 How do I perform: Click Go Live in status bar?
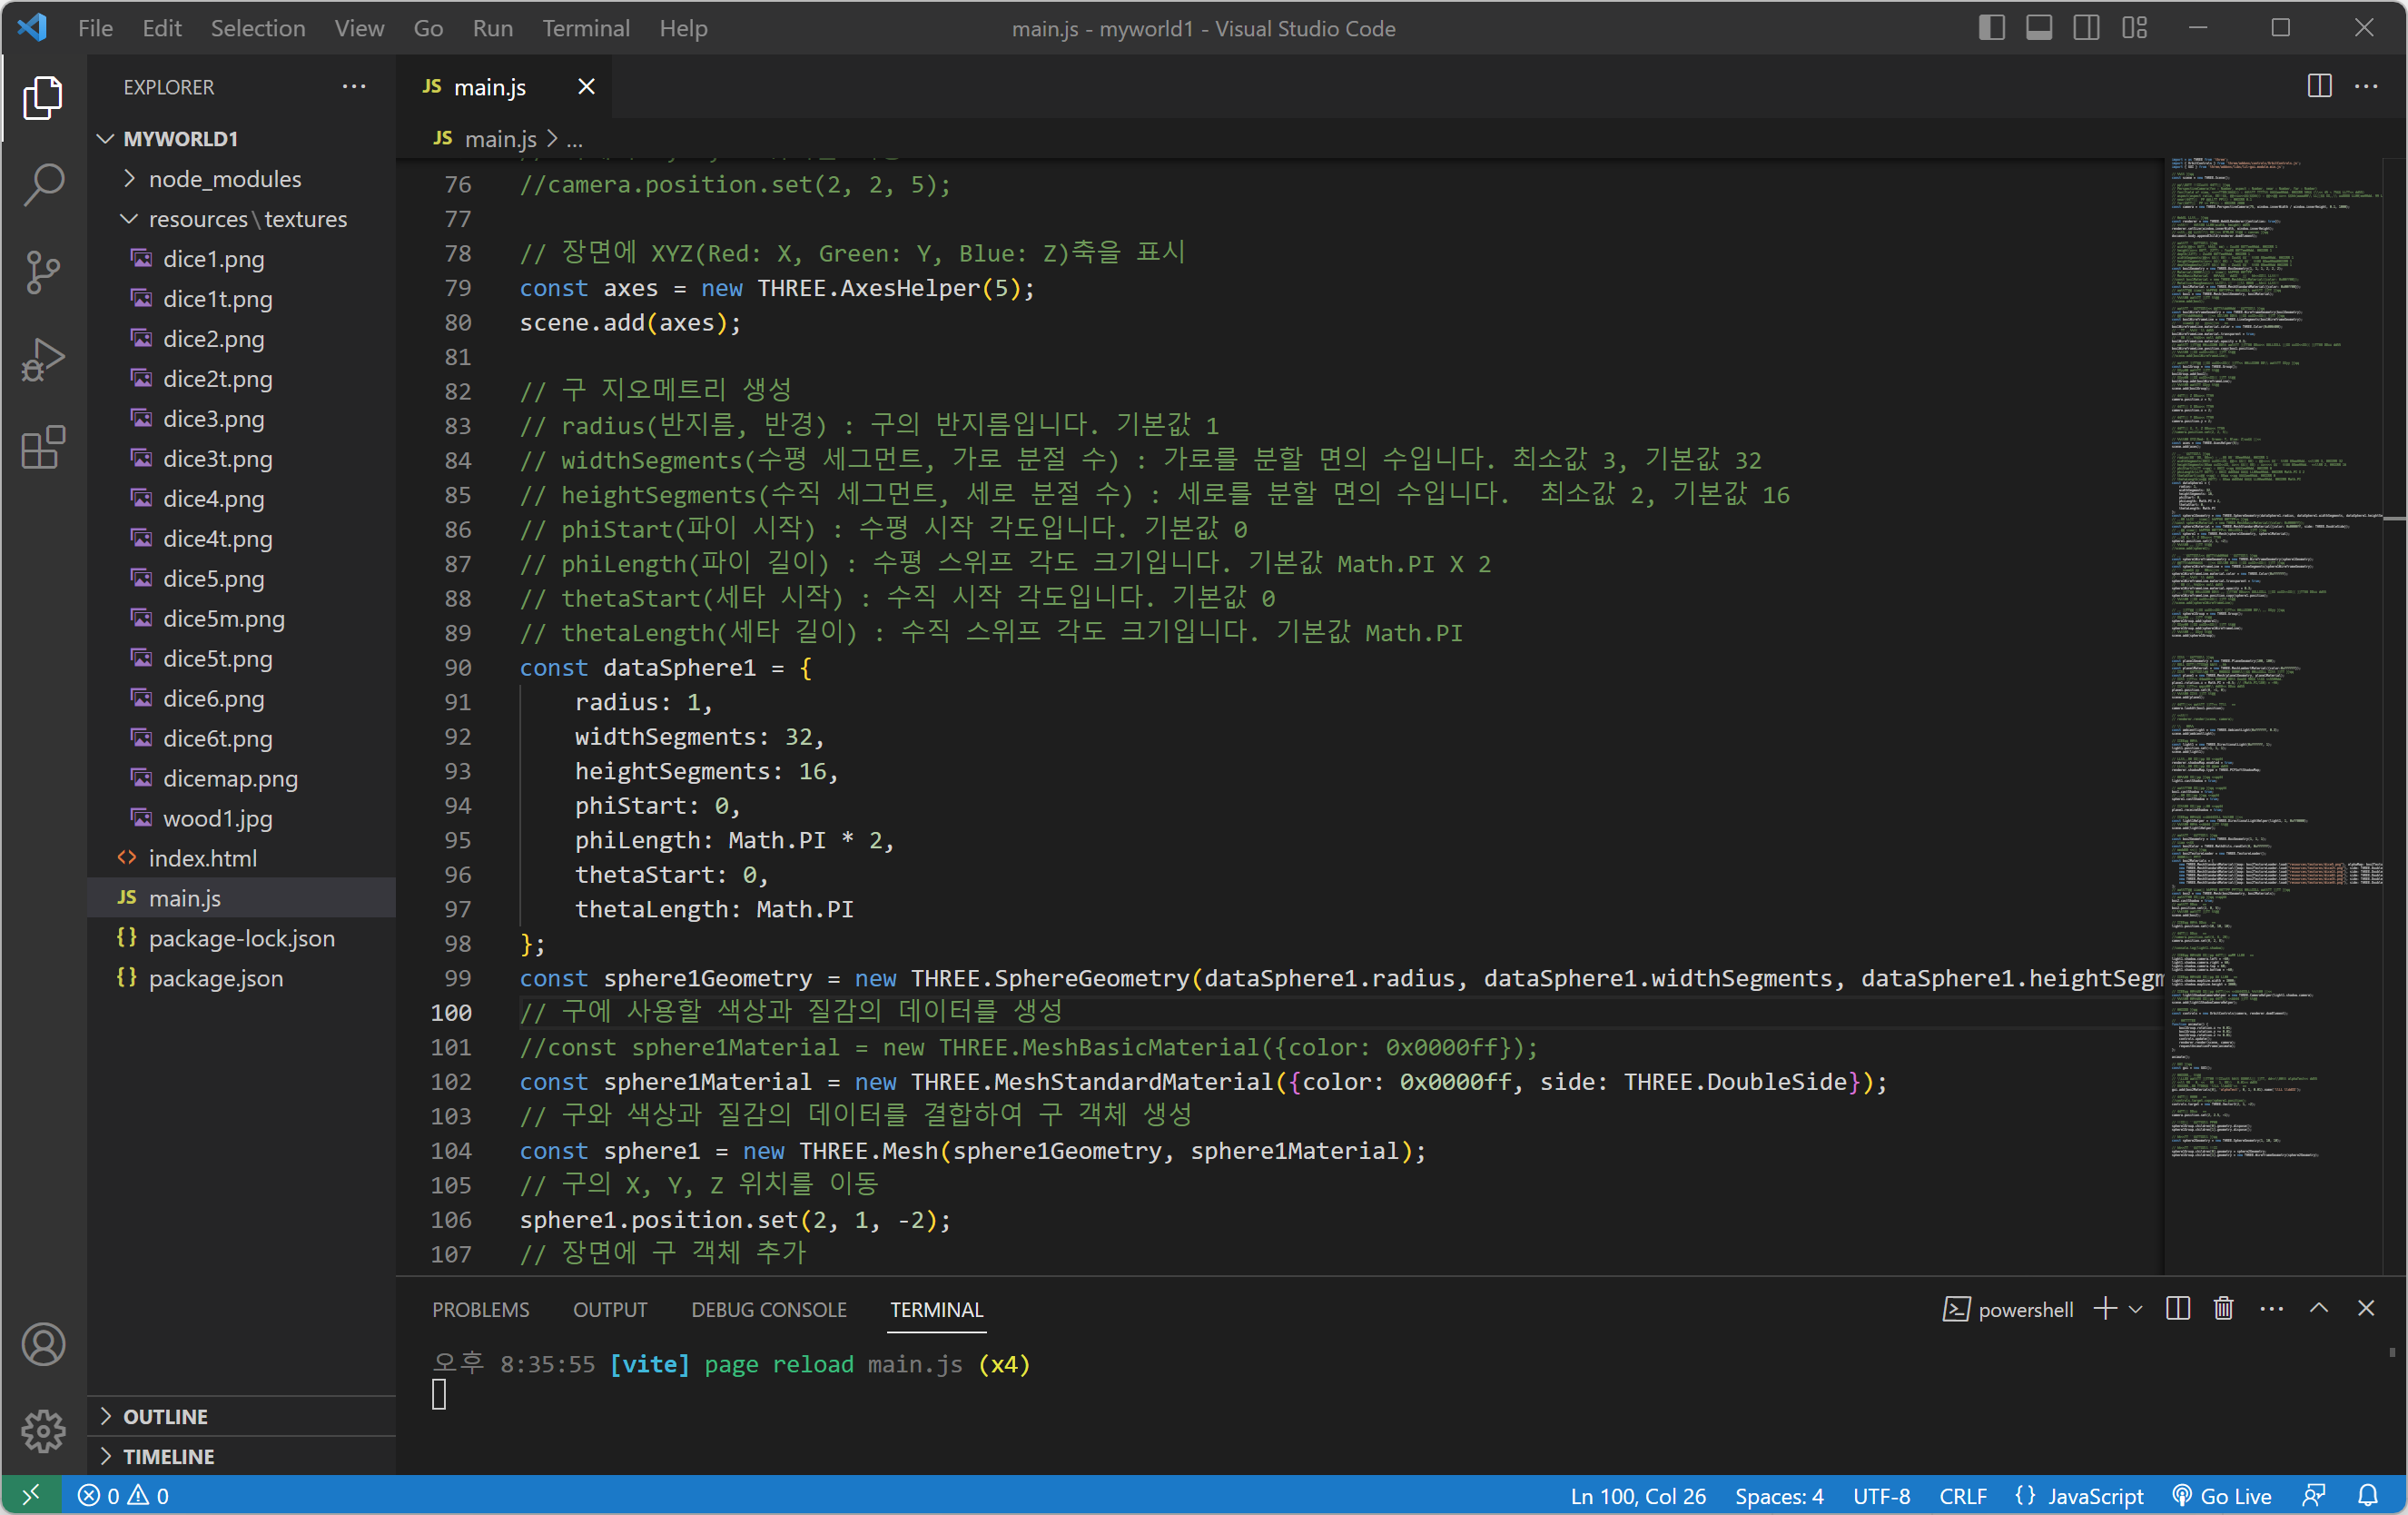point(2223,1496)
